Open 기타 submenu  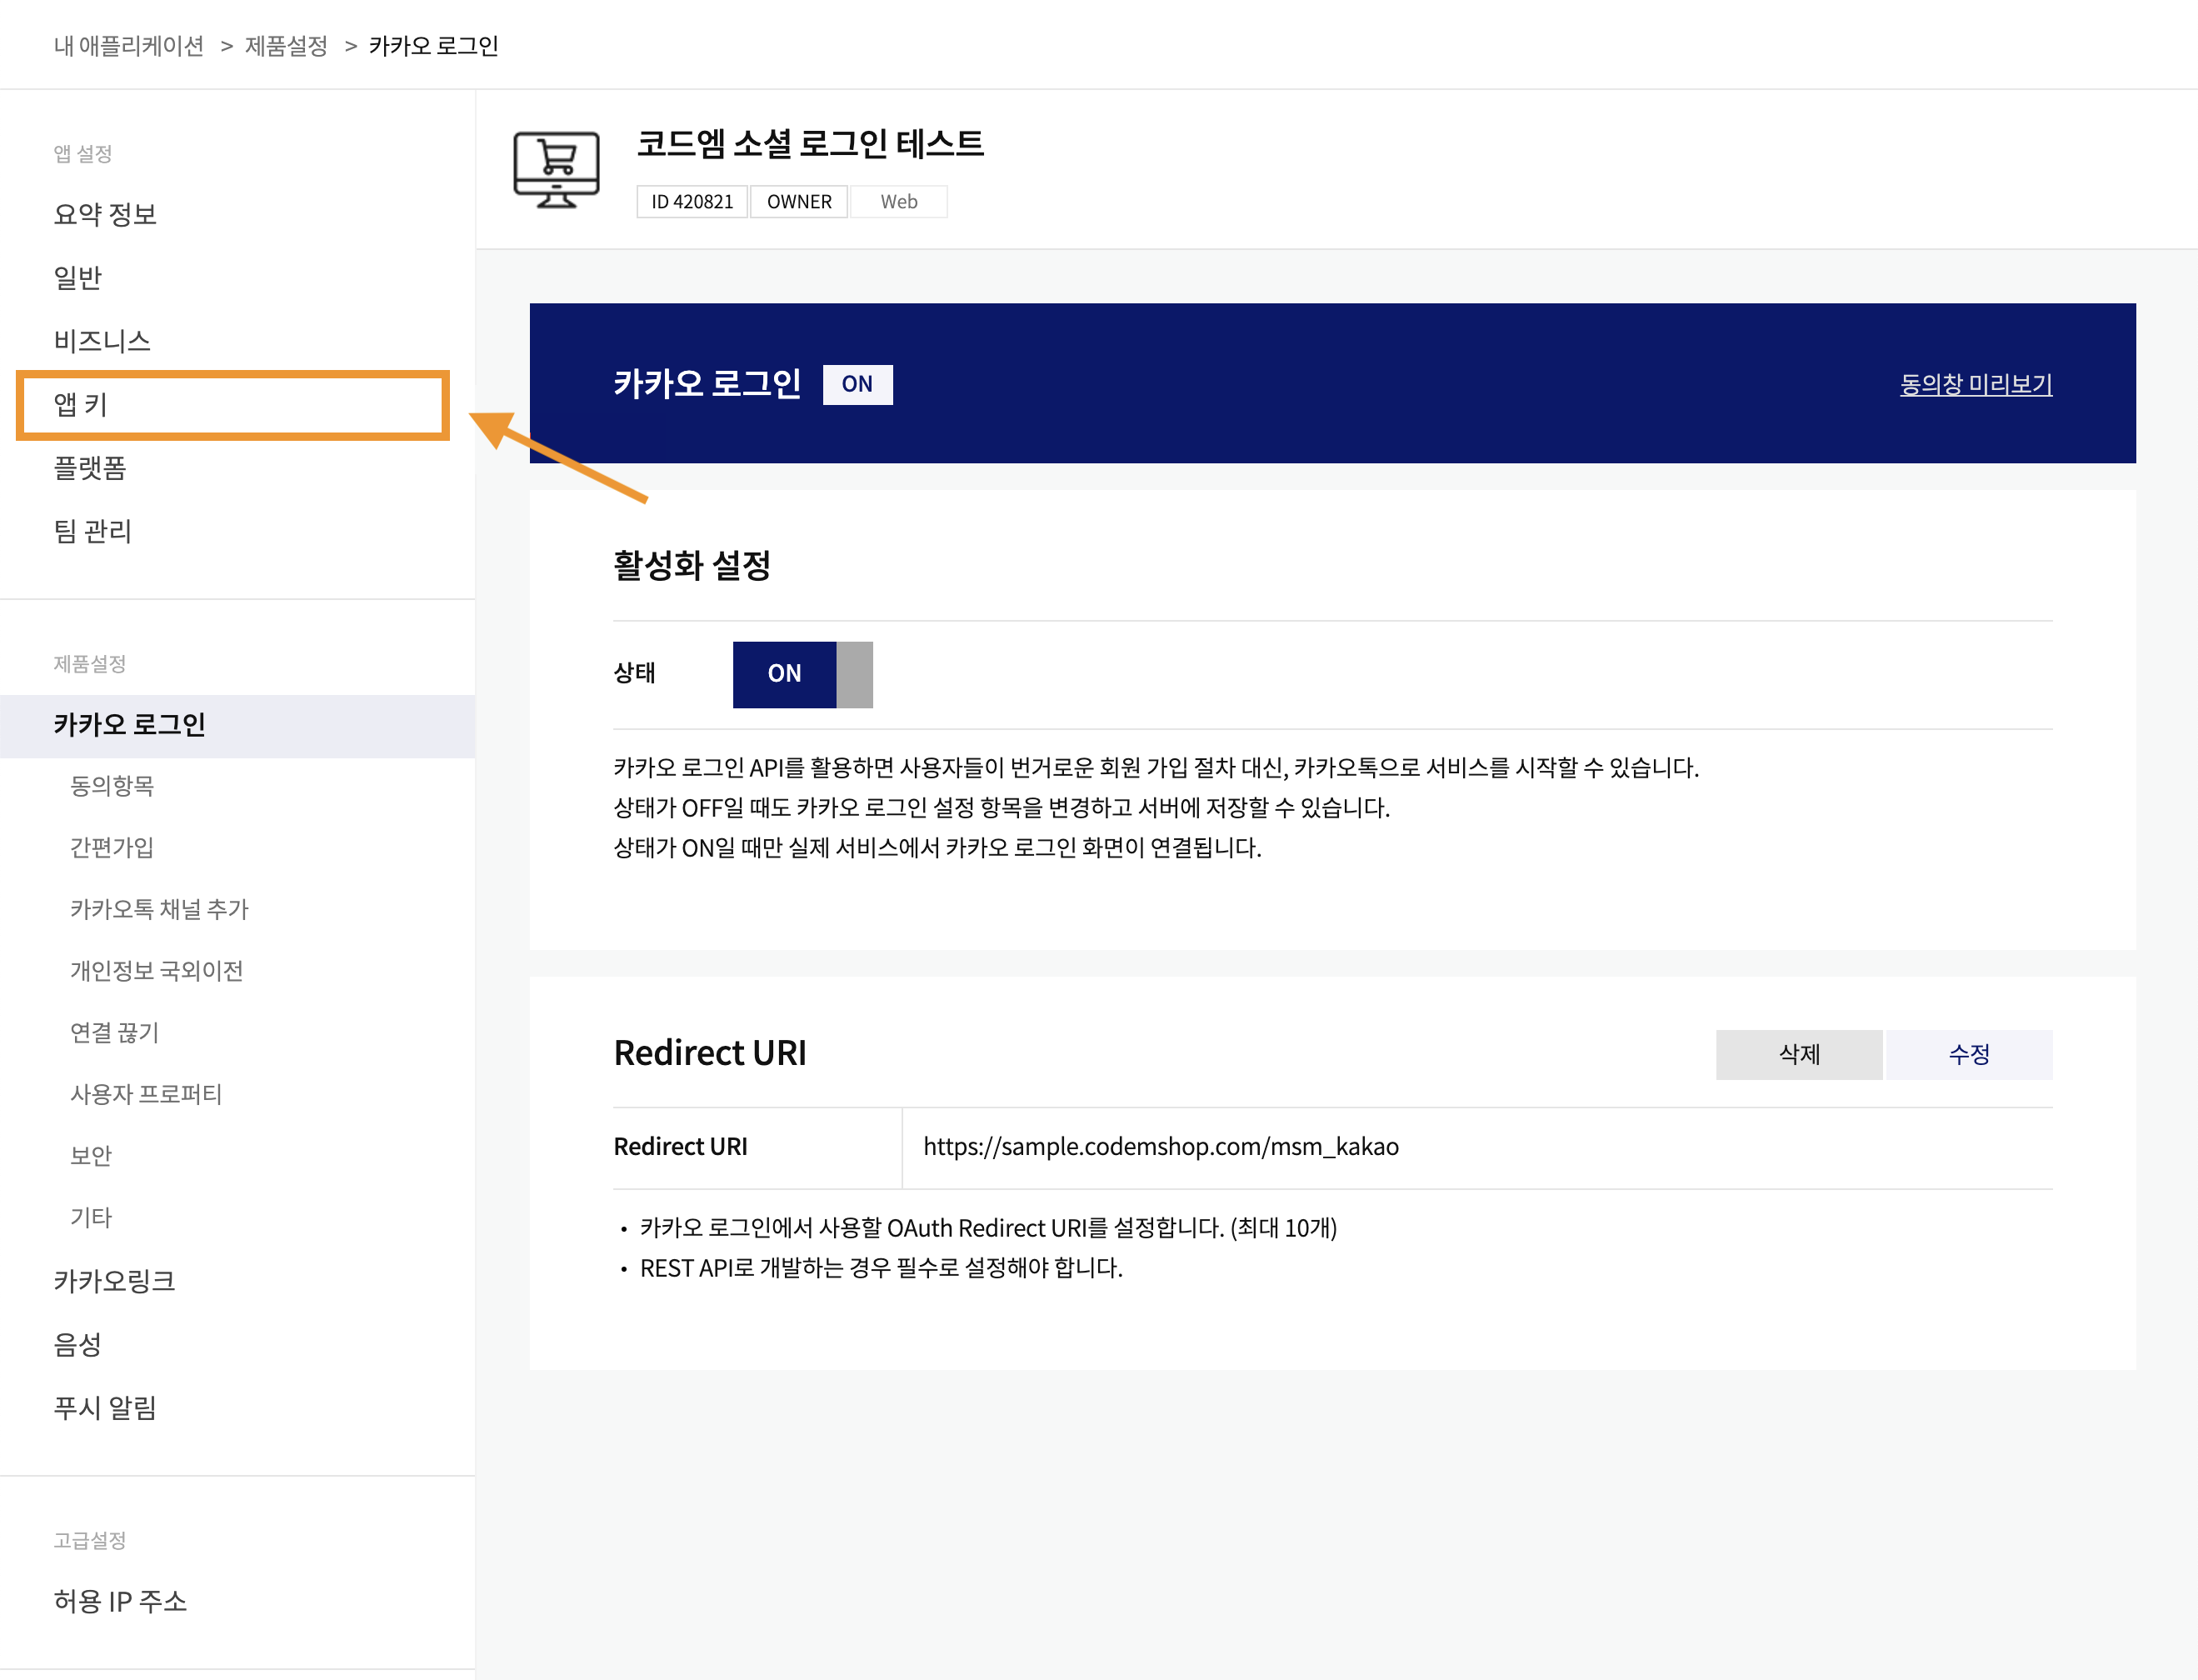click(x=91, y=1218)
